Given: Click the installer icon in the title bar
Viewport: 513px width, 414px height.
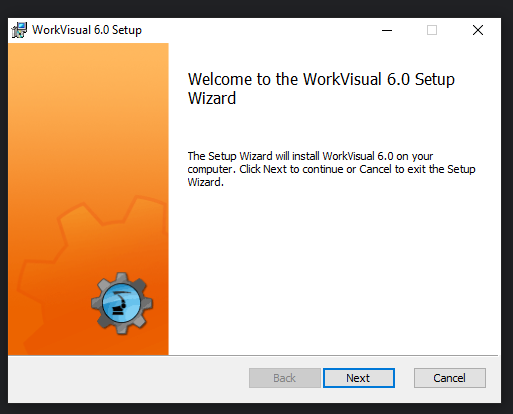Looking at the screenshot, I should coord(19,30).
